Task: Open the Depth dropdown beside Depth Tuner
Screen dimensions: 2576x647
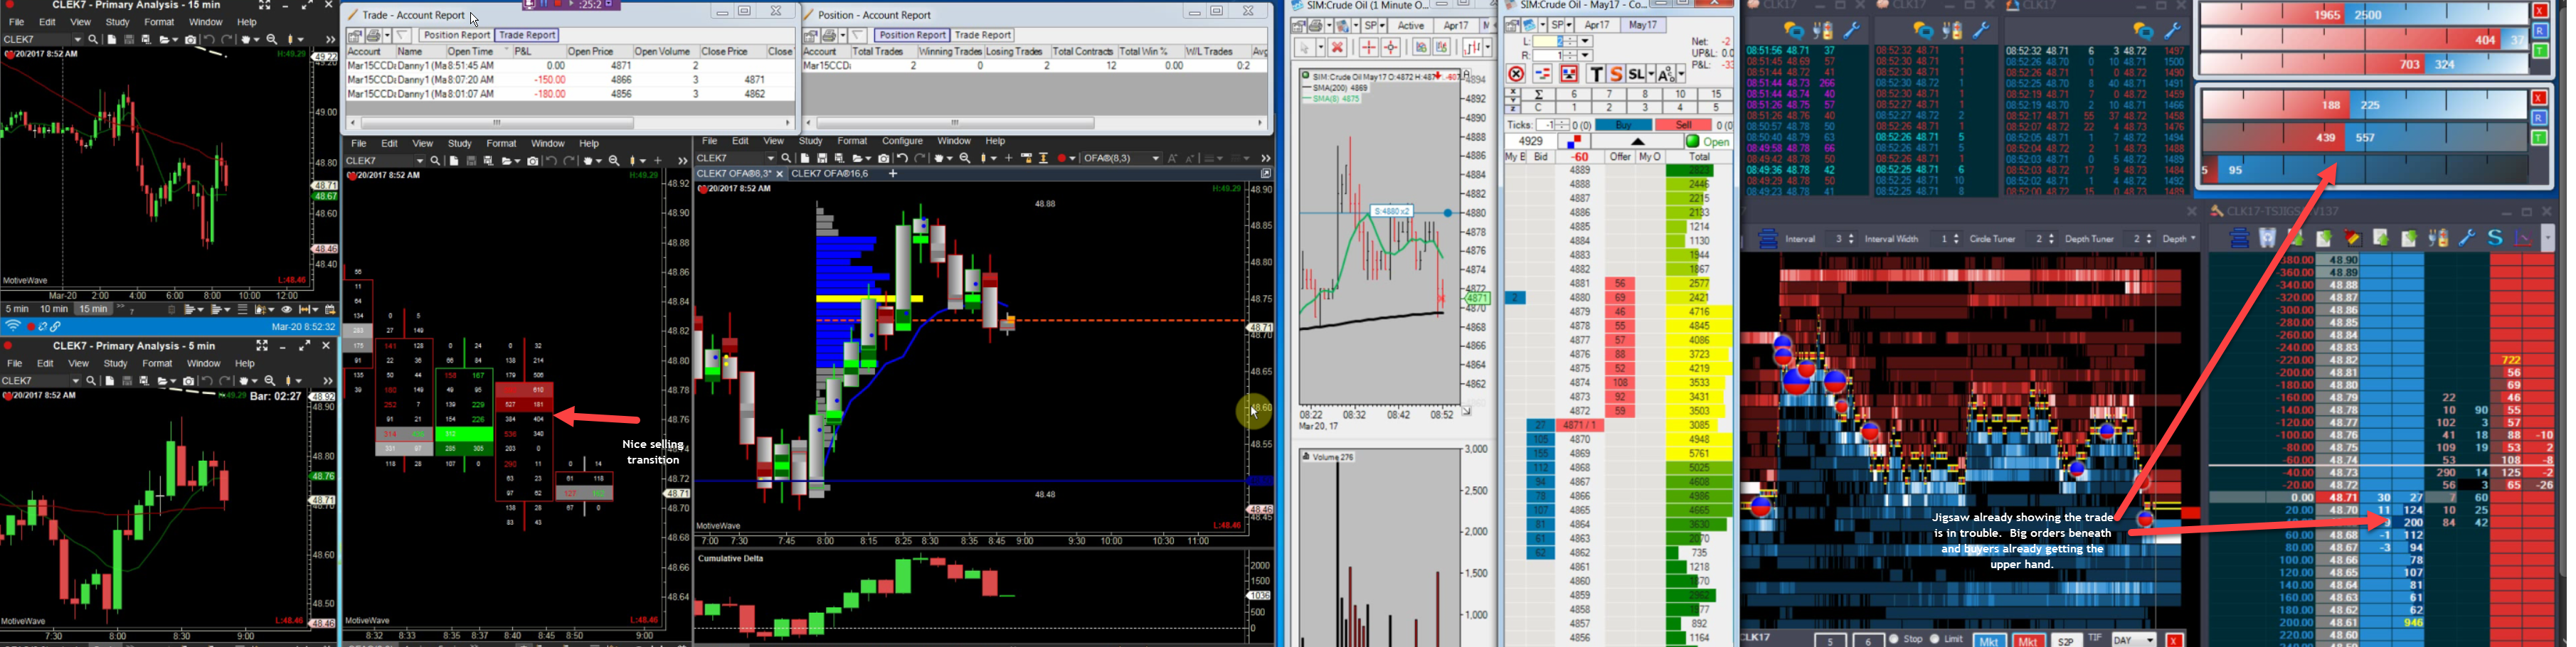Action: [2179, 239]
